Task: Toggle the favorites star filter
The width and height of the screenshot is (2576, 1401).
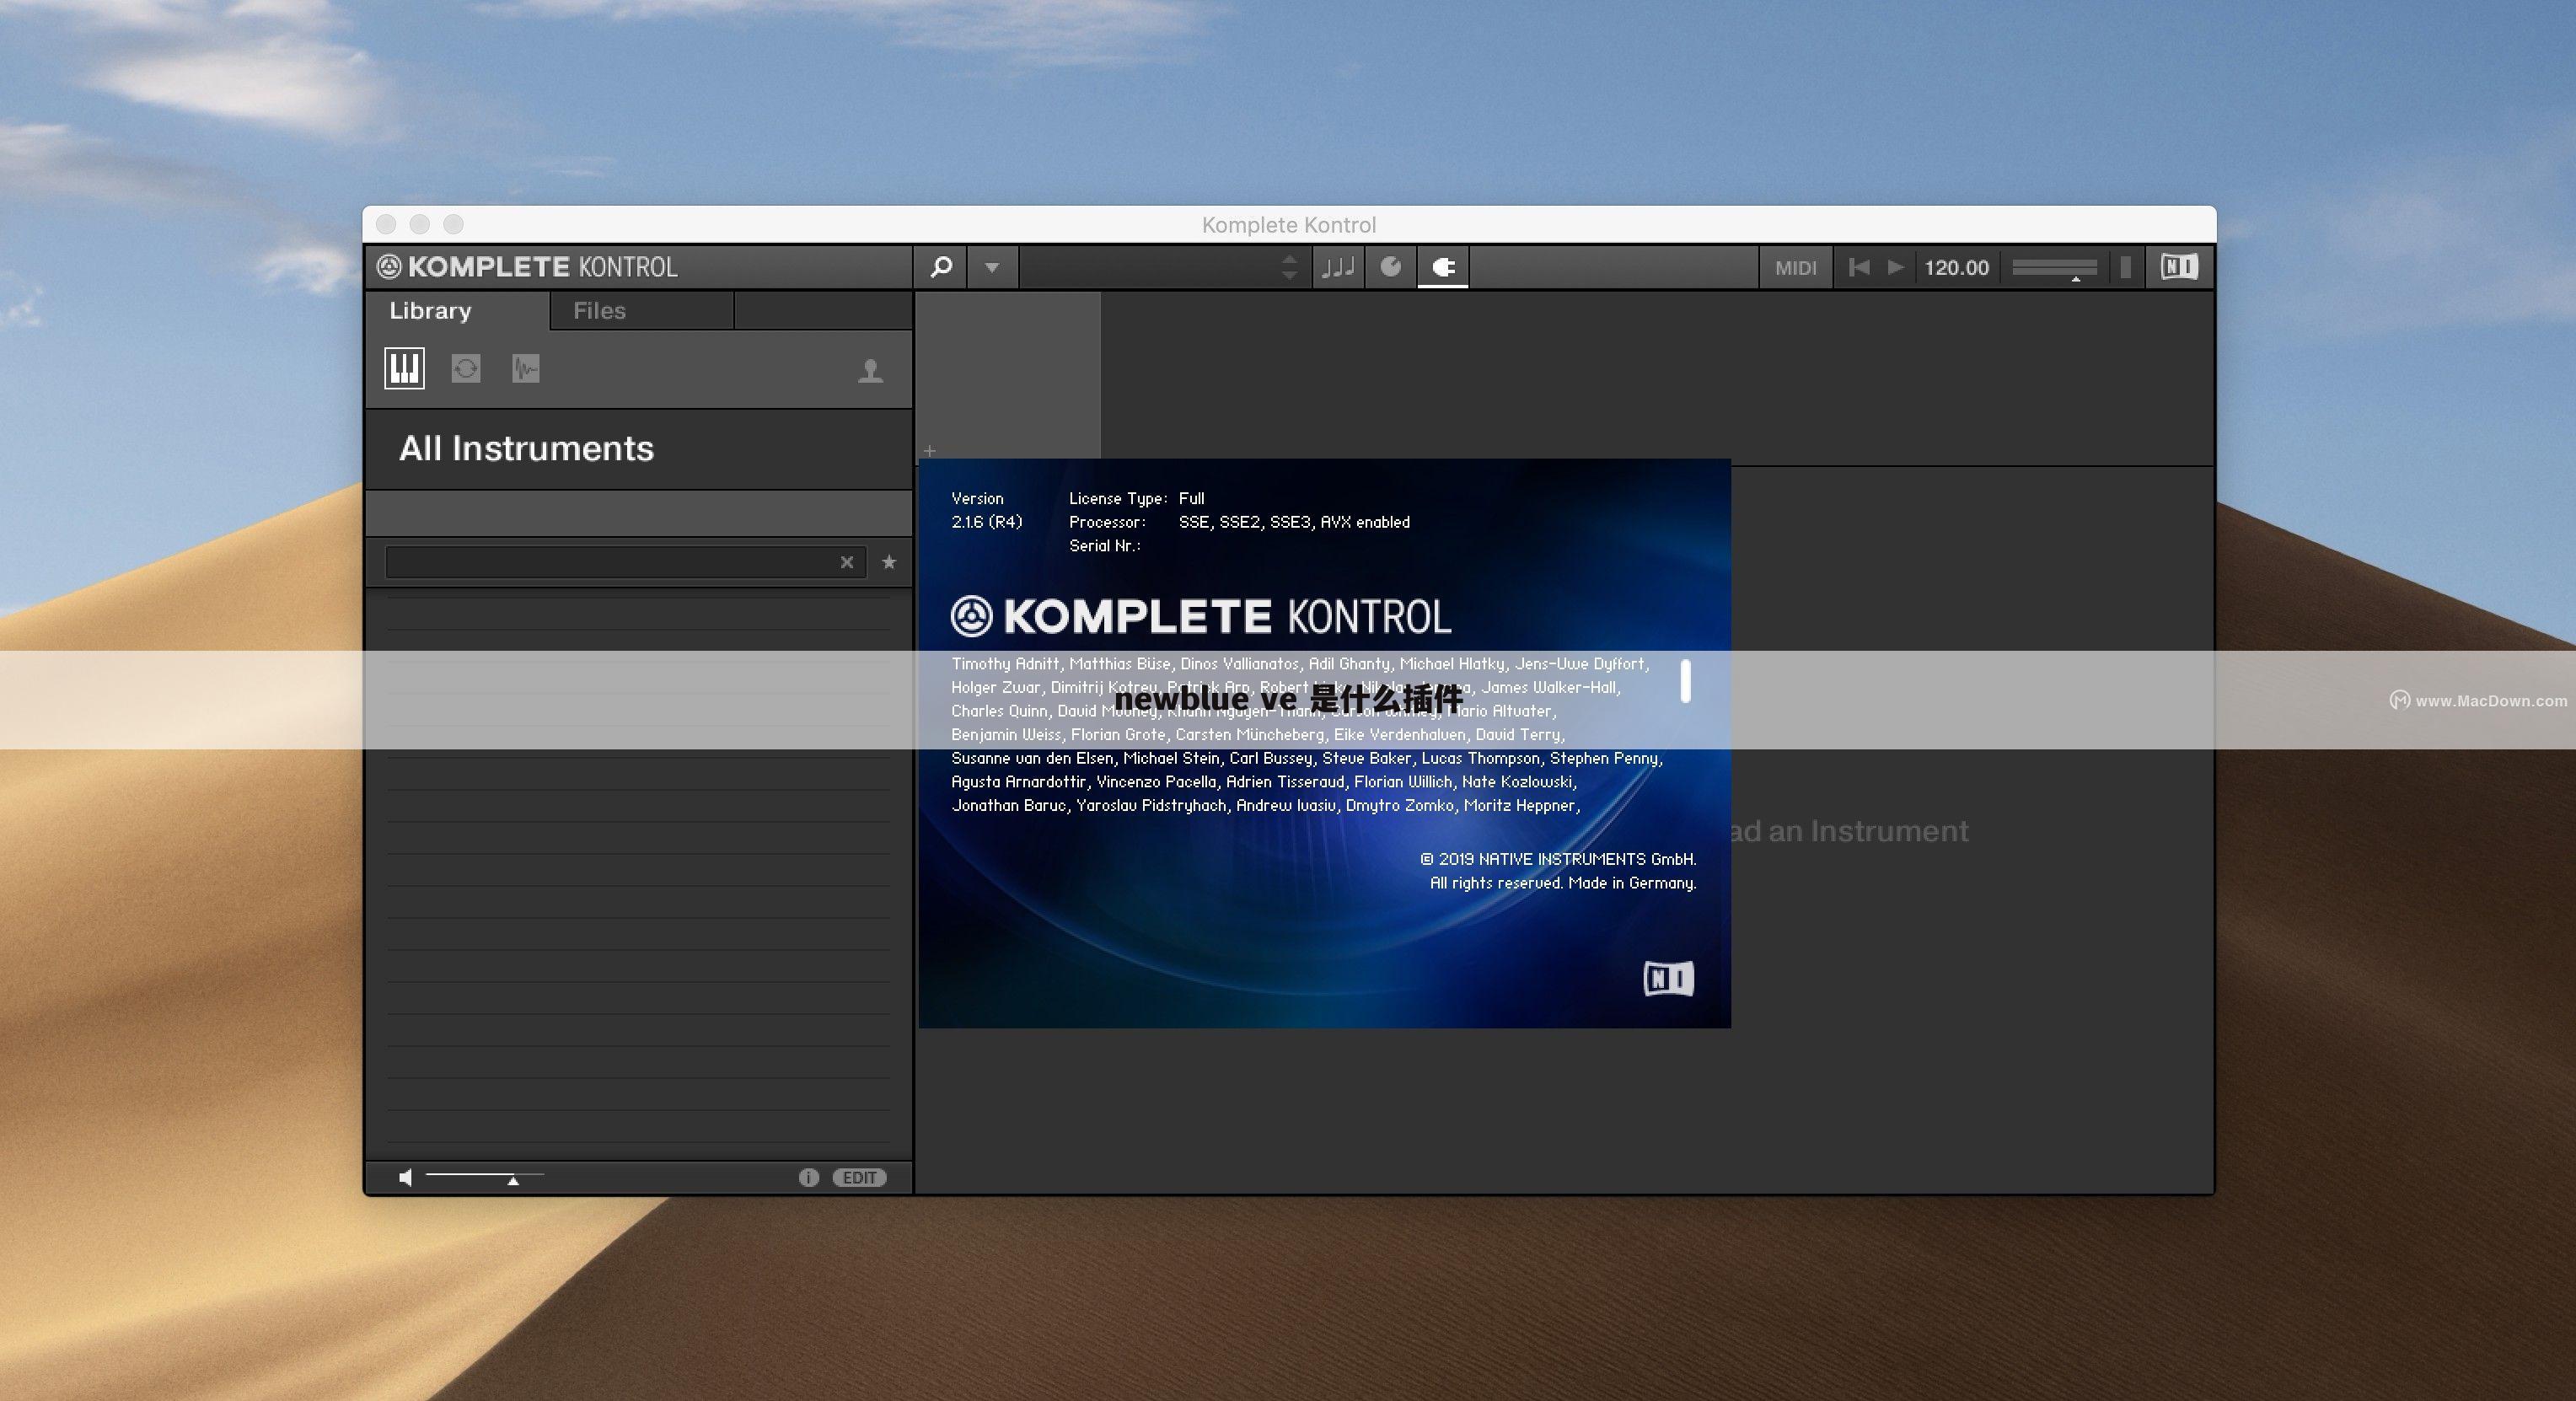Action: point(889,562)
